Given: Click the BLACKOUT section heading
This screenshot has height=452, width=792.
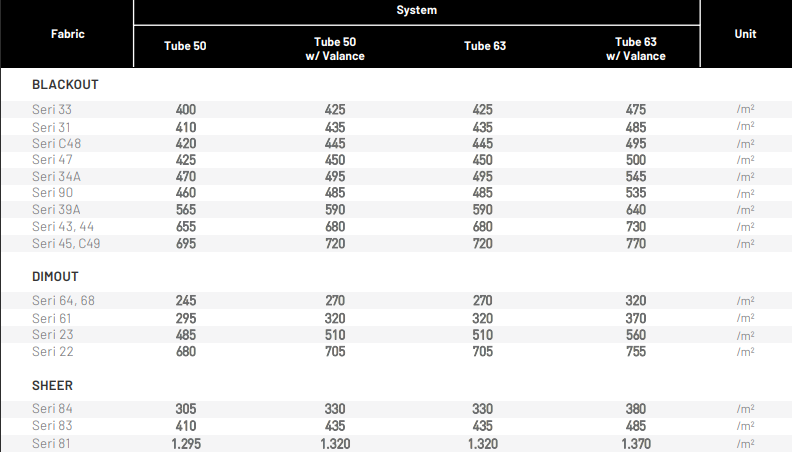Looking at the screenshot, I should 65,84.
